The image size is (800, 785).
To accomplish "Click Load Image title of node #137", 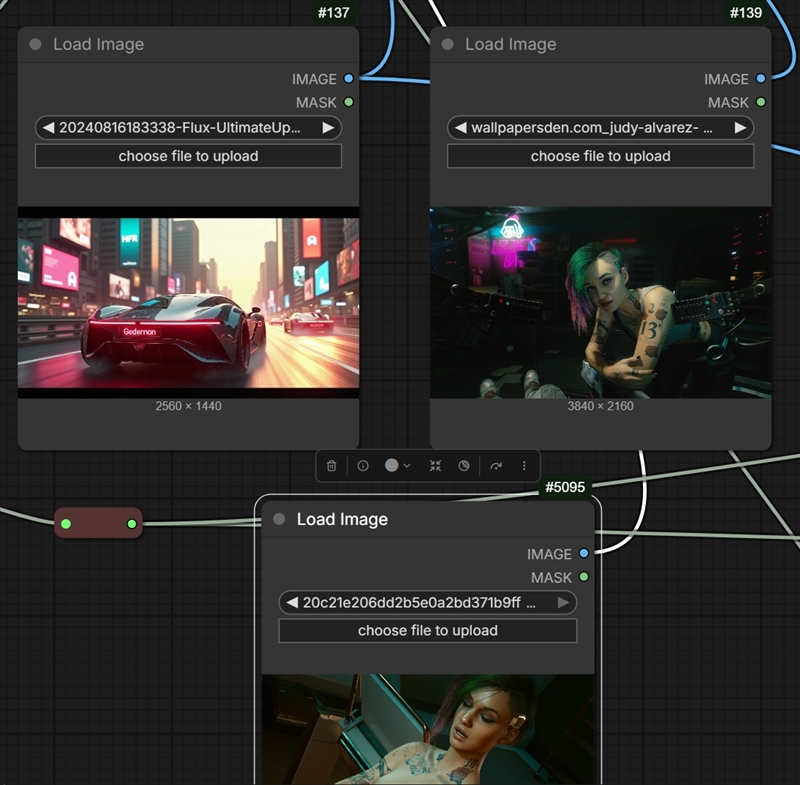I will (x=98, y=44).
